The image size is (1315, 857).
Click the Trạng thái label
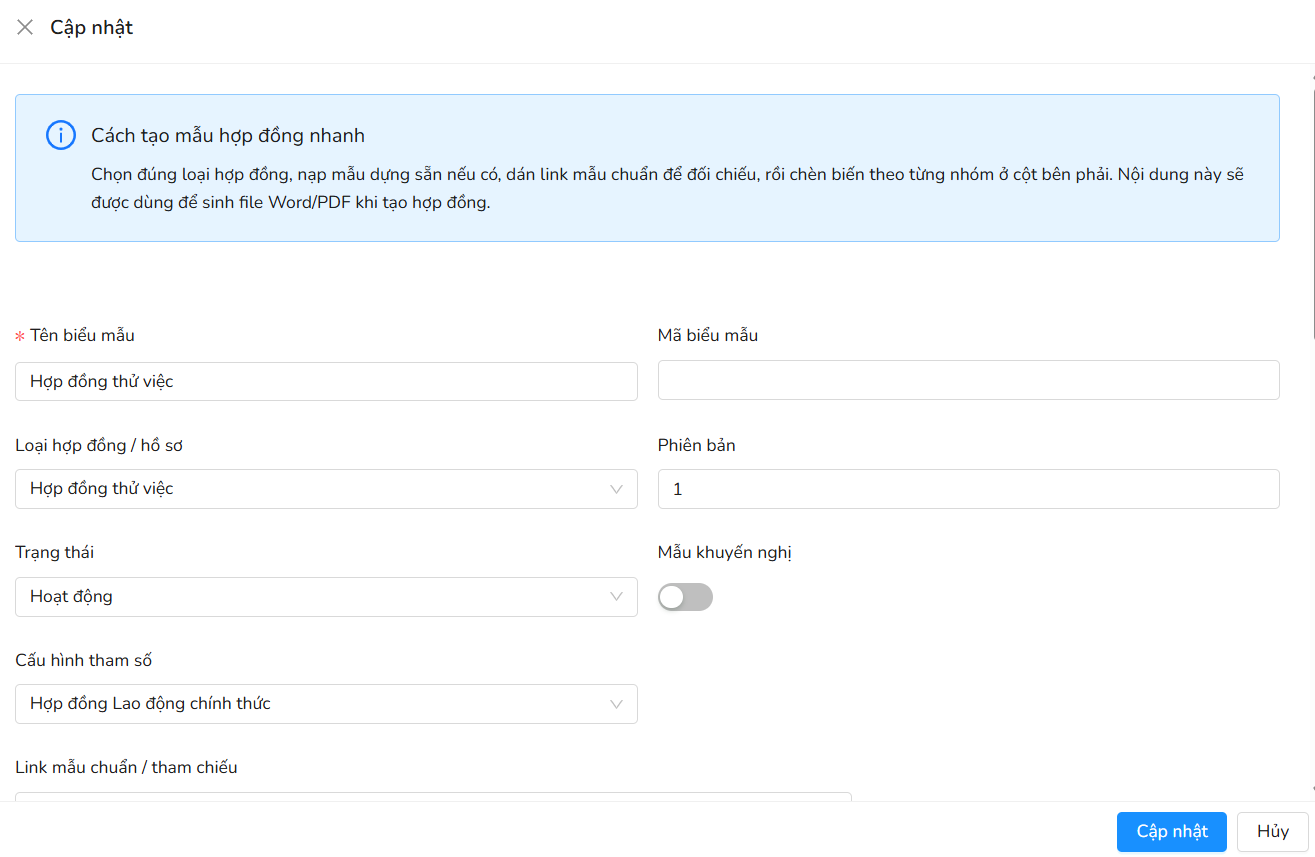click(x=55, y=552)
